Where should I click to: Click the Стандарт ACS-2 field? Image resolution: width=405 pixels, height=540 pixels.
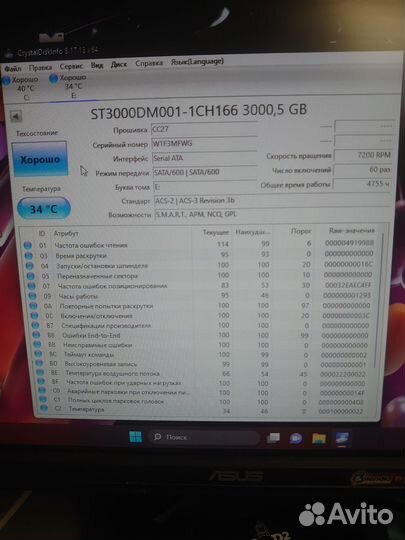click(273, 201)
